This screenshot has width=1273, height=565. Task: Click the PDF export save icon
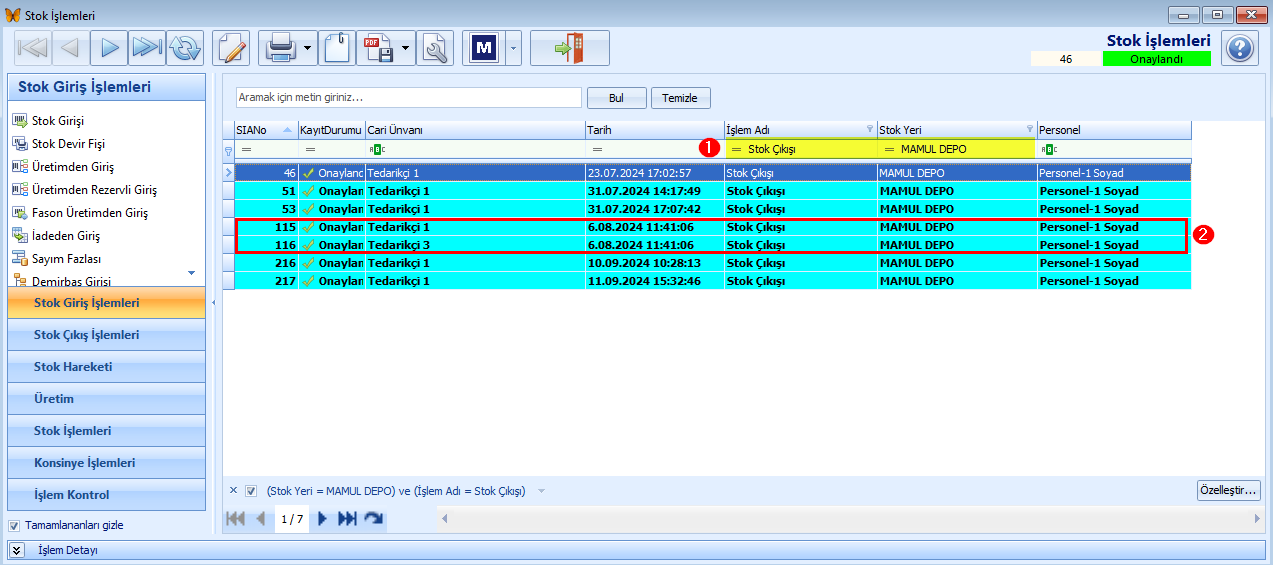378,48
